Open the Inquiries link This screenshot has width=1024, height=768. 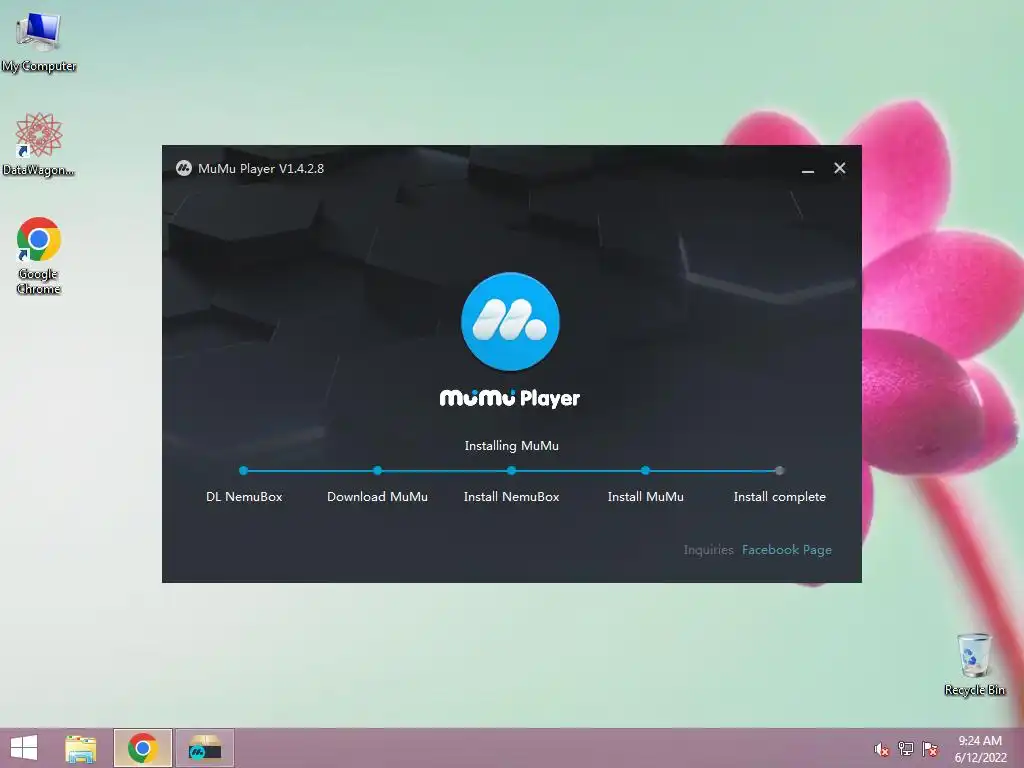(709, 550)
